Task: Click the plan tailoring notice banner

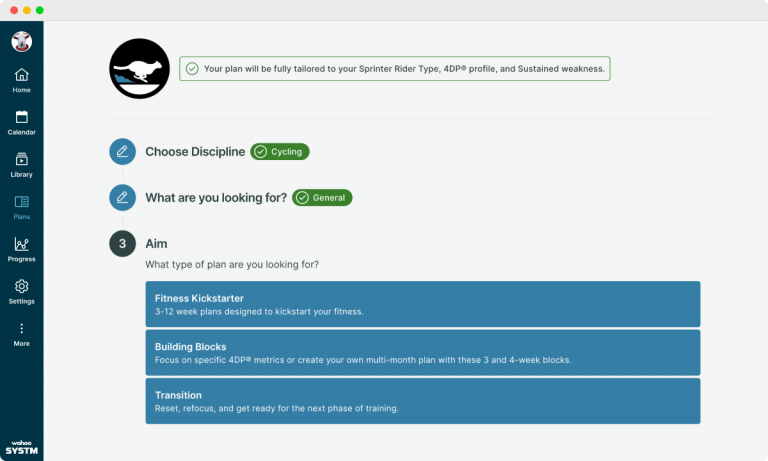Action: tap(395, 69)
